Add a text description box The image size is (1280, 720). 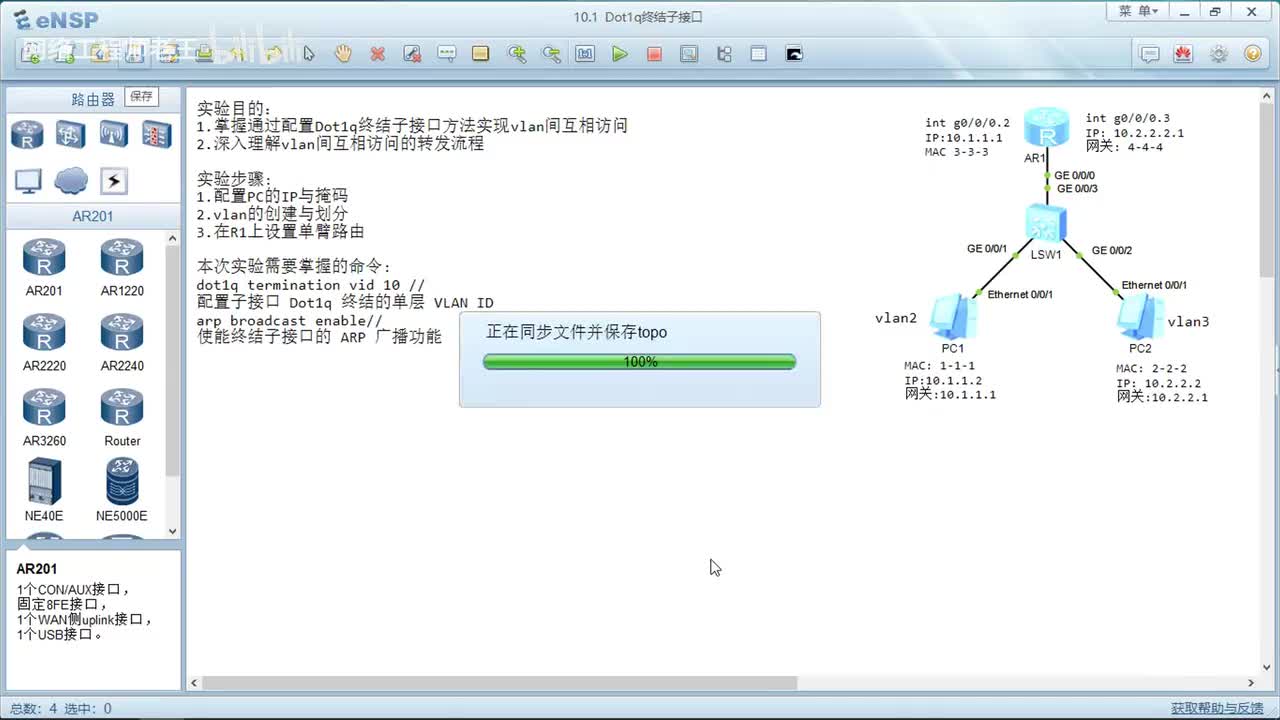[x=447, y=54]
